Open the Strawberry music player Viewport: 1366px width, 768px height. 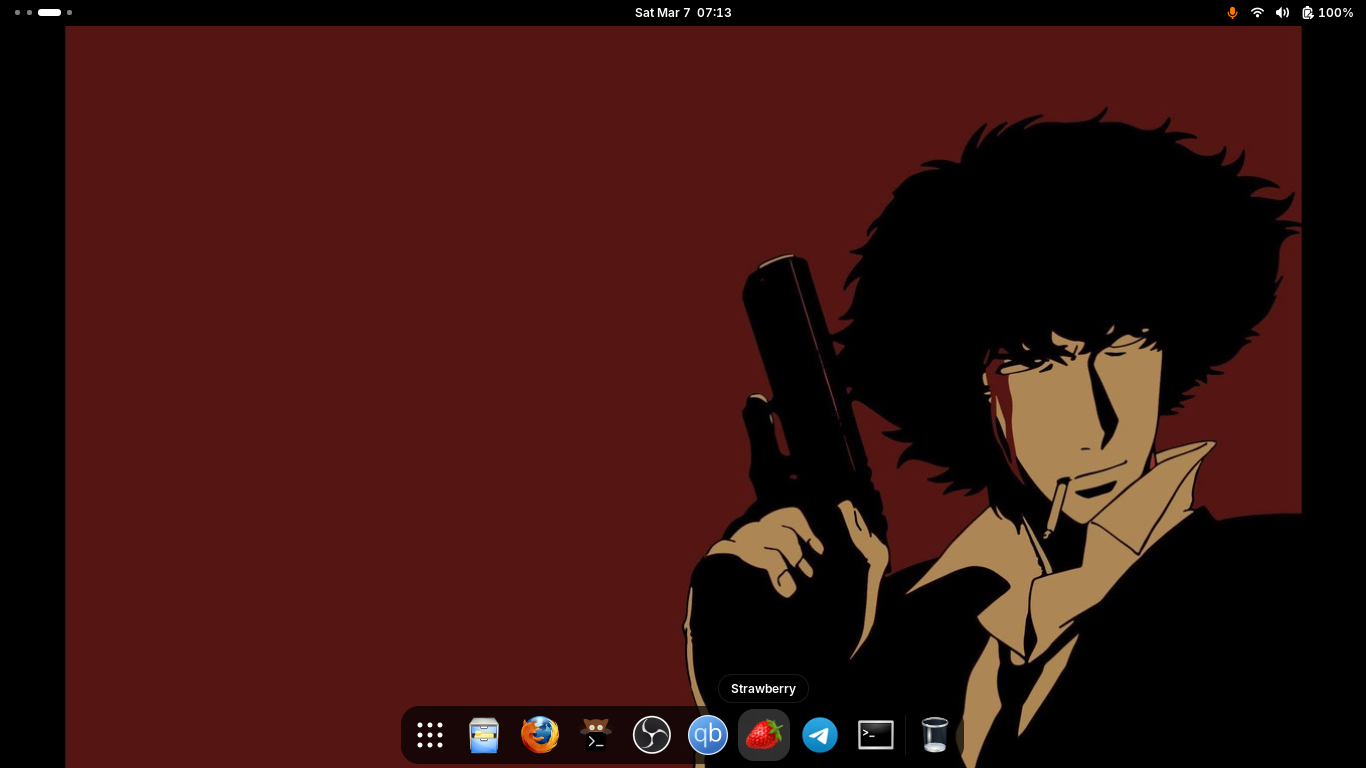click(764, 735)
